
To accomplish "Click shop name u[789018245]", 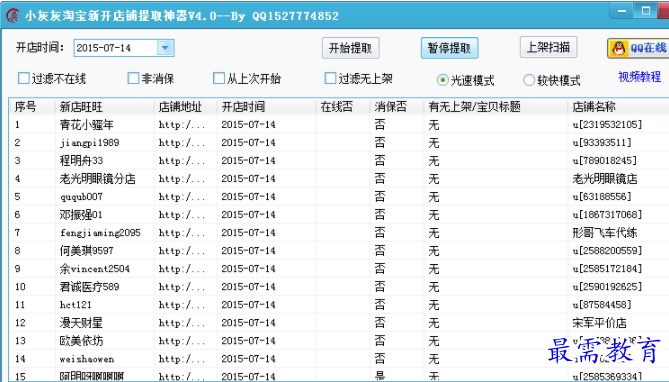I will [605, 160].
